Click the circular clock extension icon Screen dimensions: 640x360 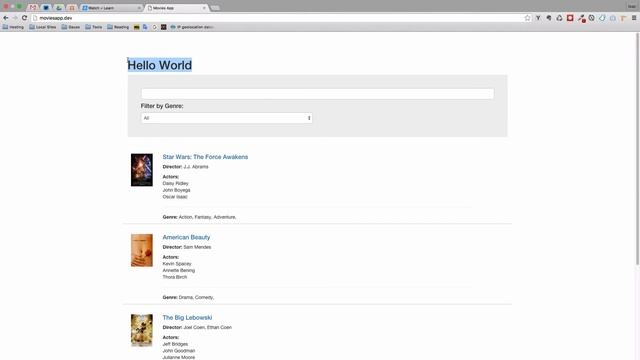(591, 18)
